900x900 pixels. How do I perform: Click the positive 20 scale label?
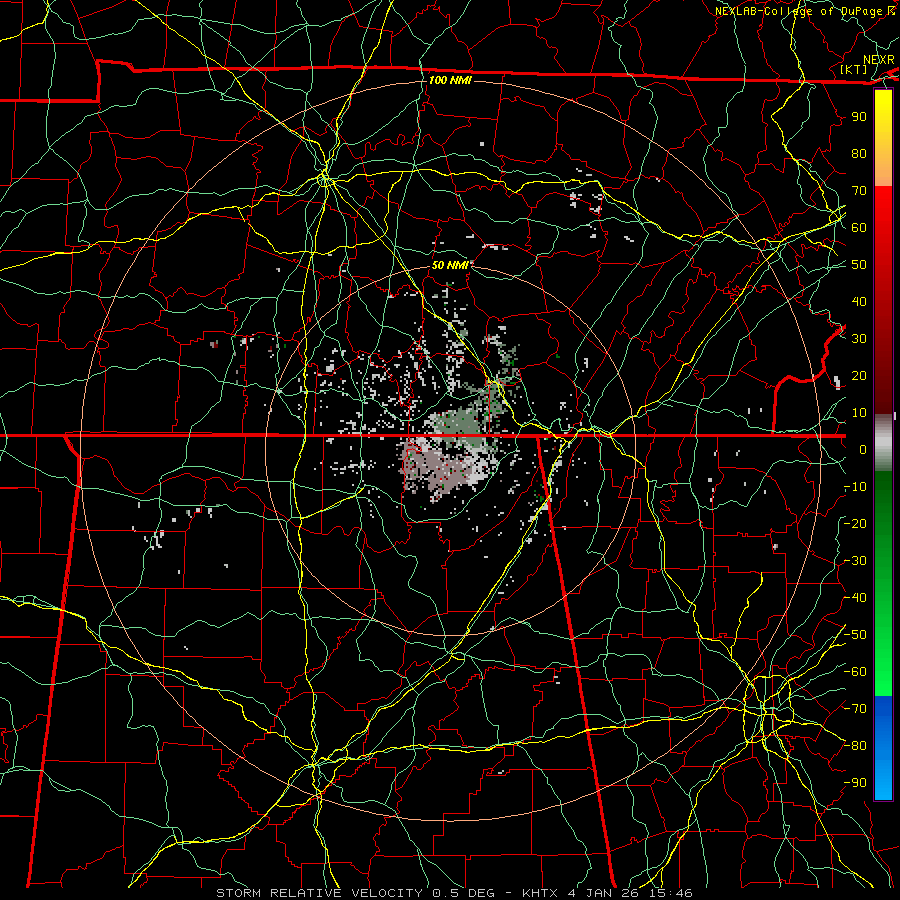click(x=859, y=375)
